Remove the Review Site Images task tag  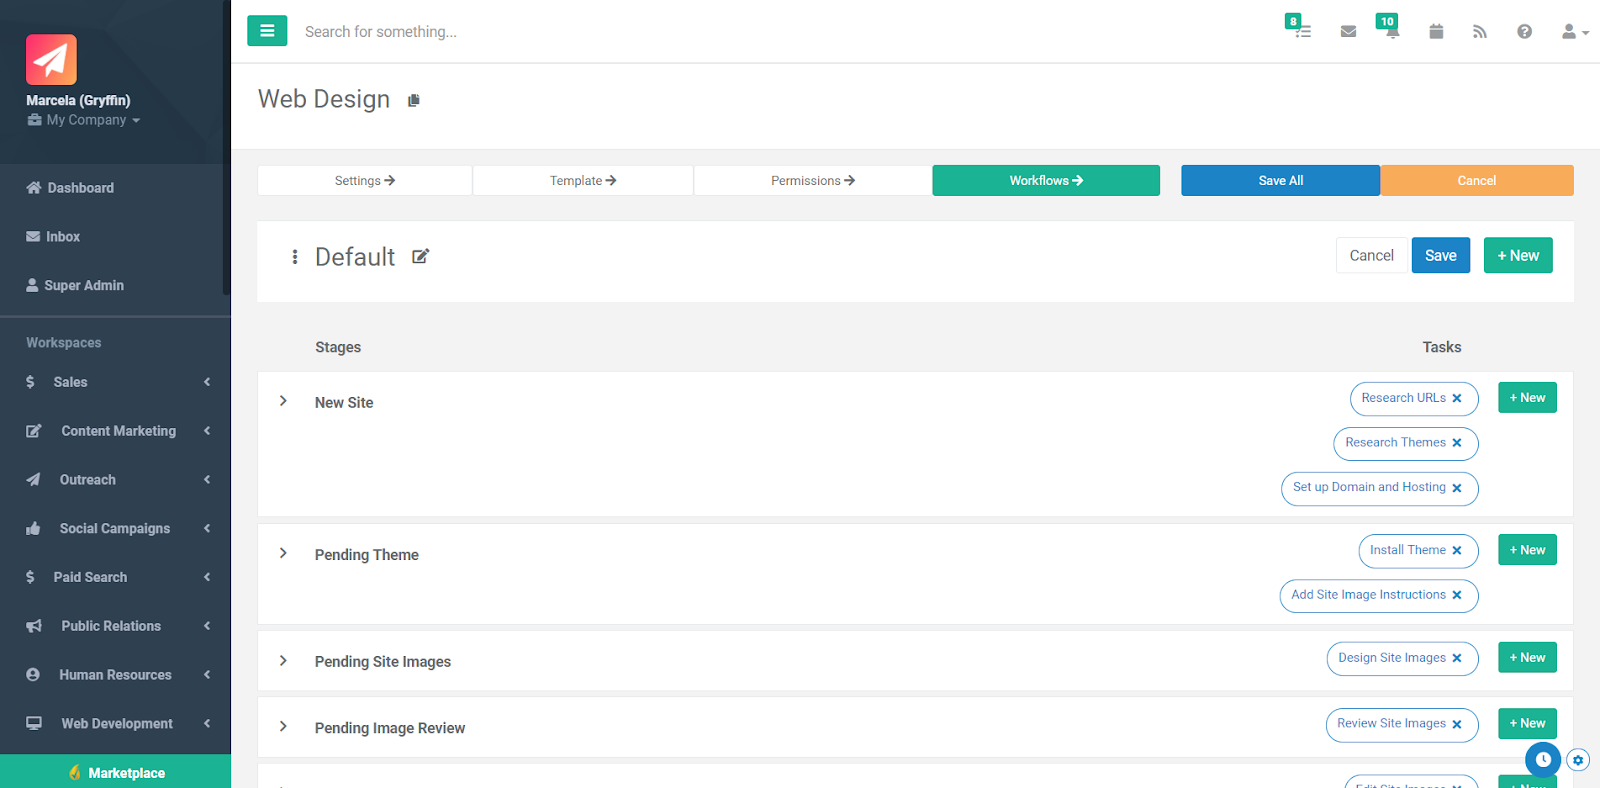(1457, 725)
